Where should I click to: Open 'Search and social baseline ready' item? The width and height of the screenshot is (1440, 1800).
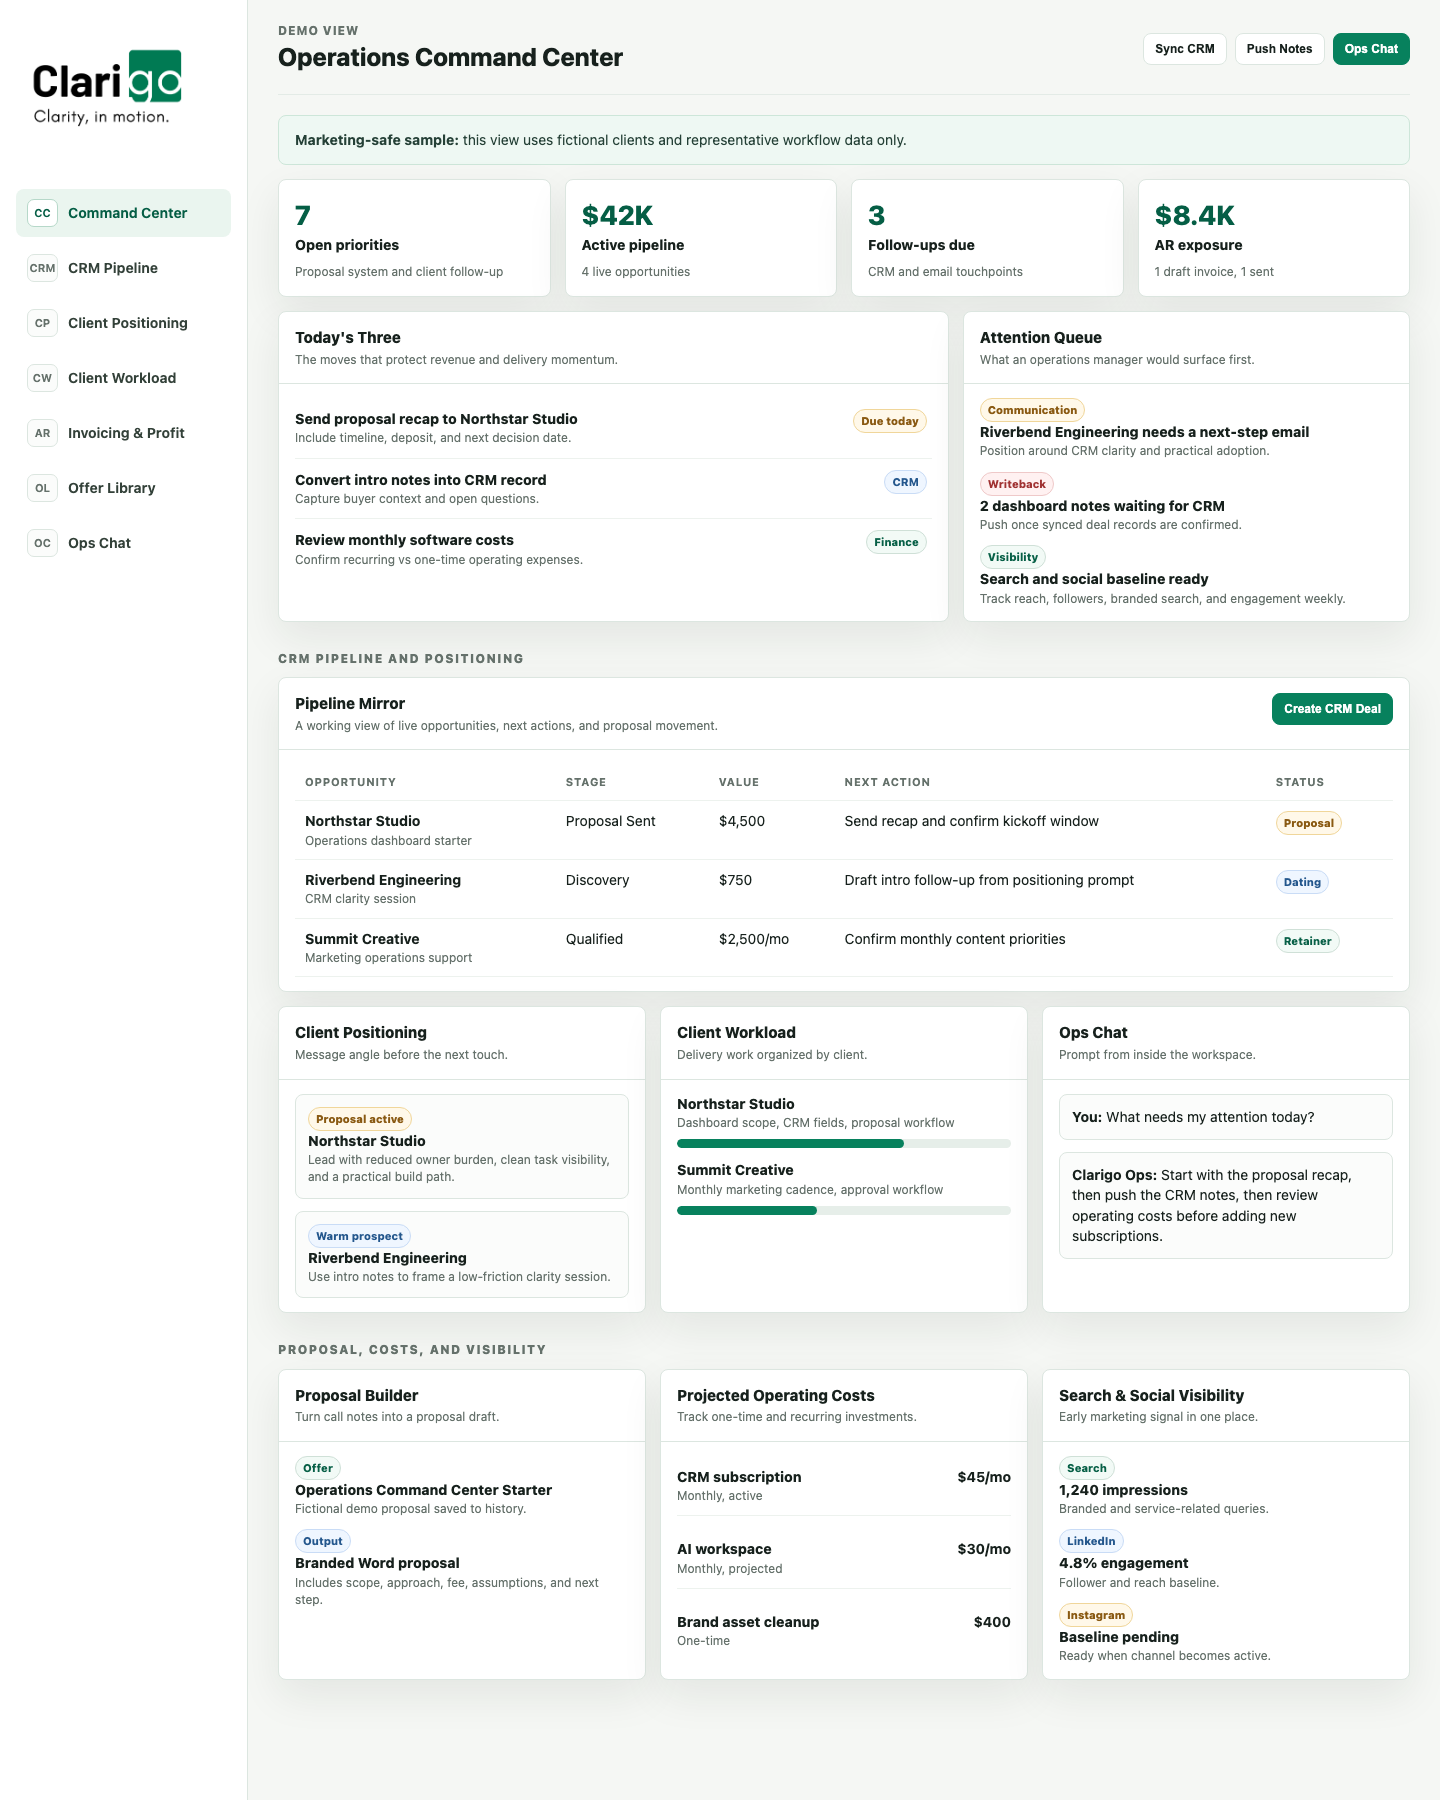pyautogui.click(x=1094, y=579)
